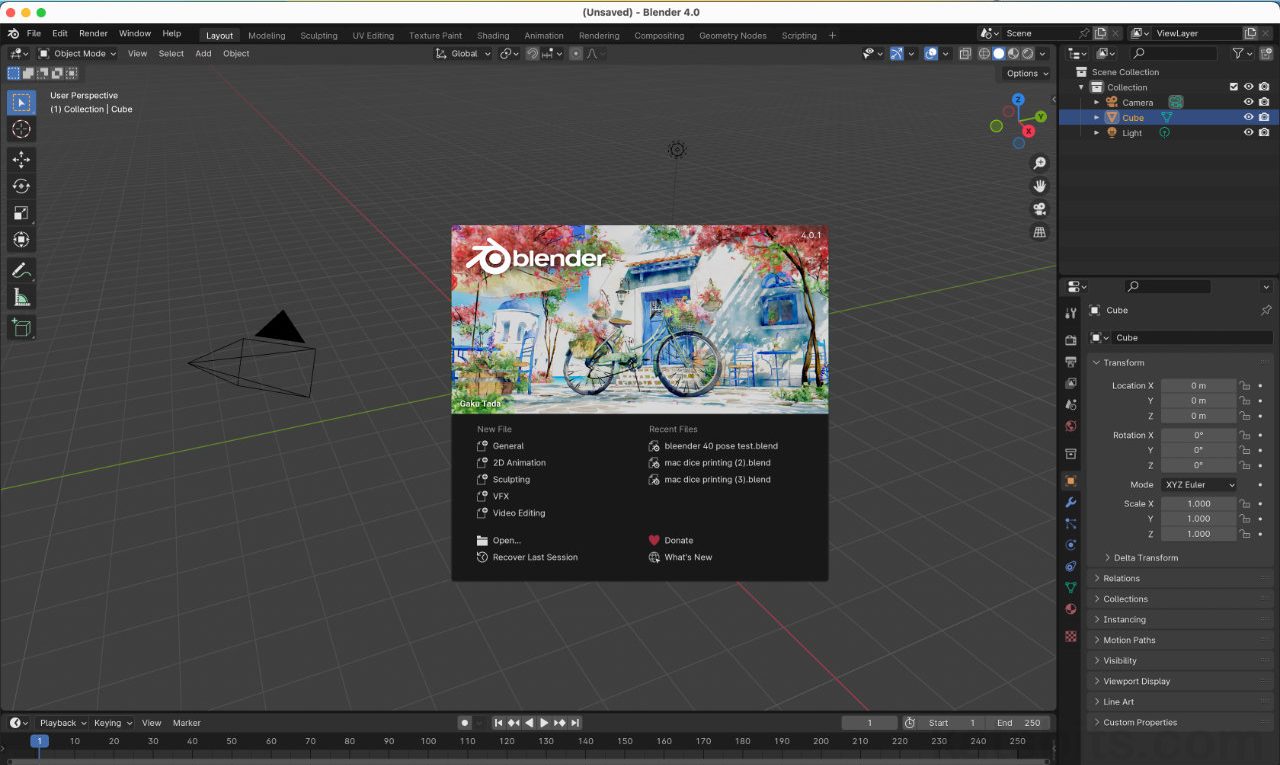1280x765 pixels.
Task: Open the Object Data mesh properties tab
Action: click(1071, 588)
